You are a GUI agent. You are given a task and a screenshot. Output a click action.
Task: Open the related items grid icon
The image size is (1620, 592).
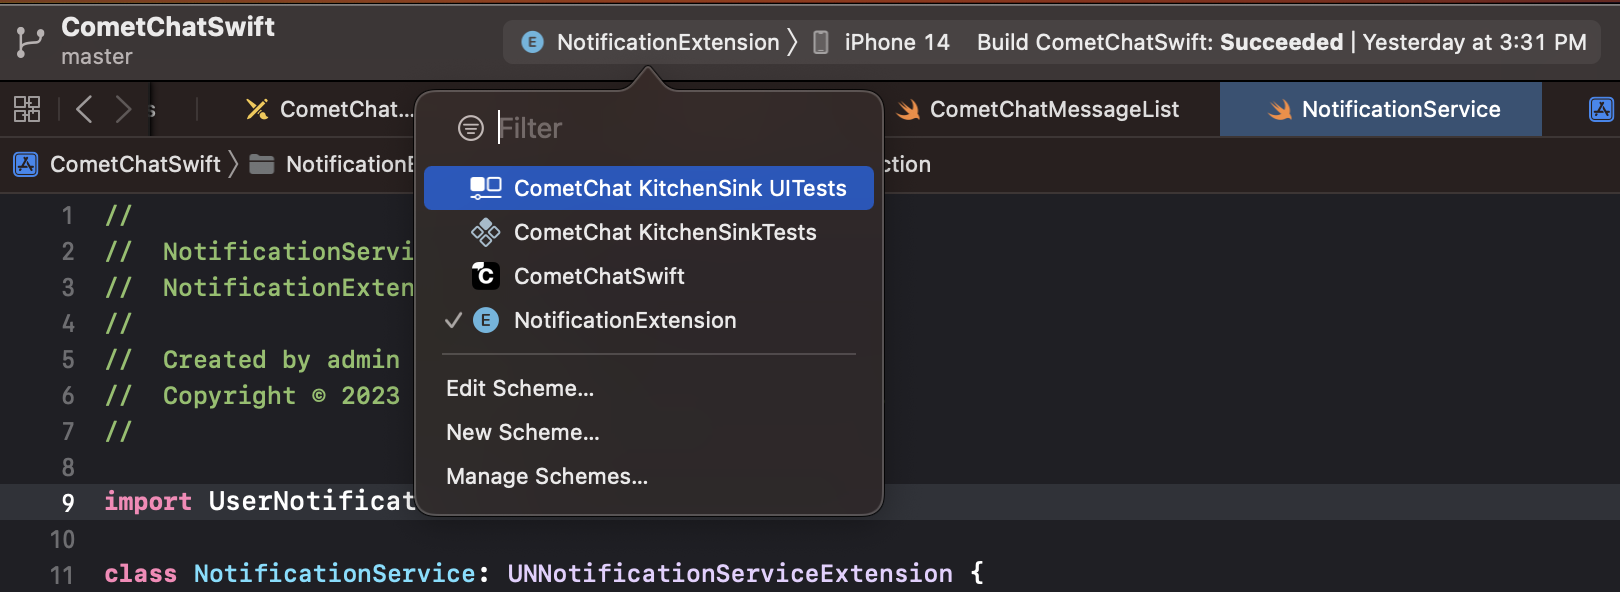pos(27,109)
